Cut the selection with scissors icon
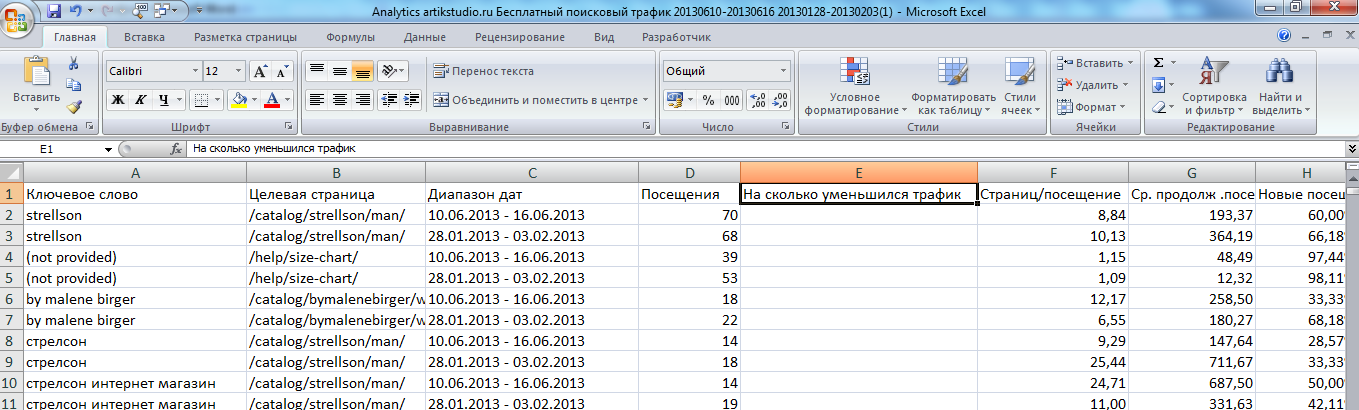The image size is (1359, 410). pyautogui.click(x=73, y=63)
